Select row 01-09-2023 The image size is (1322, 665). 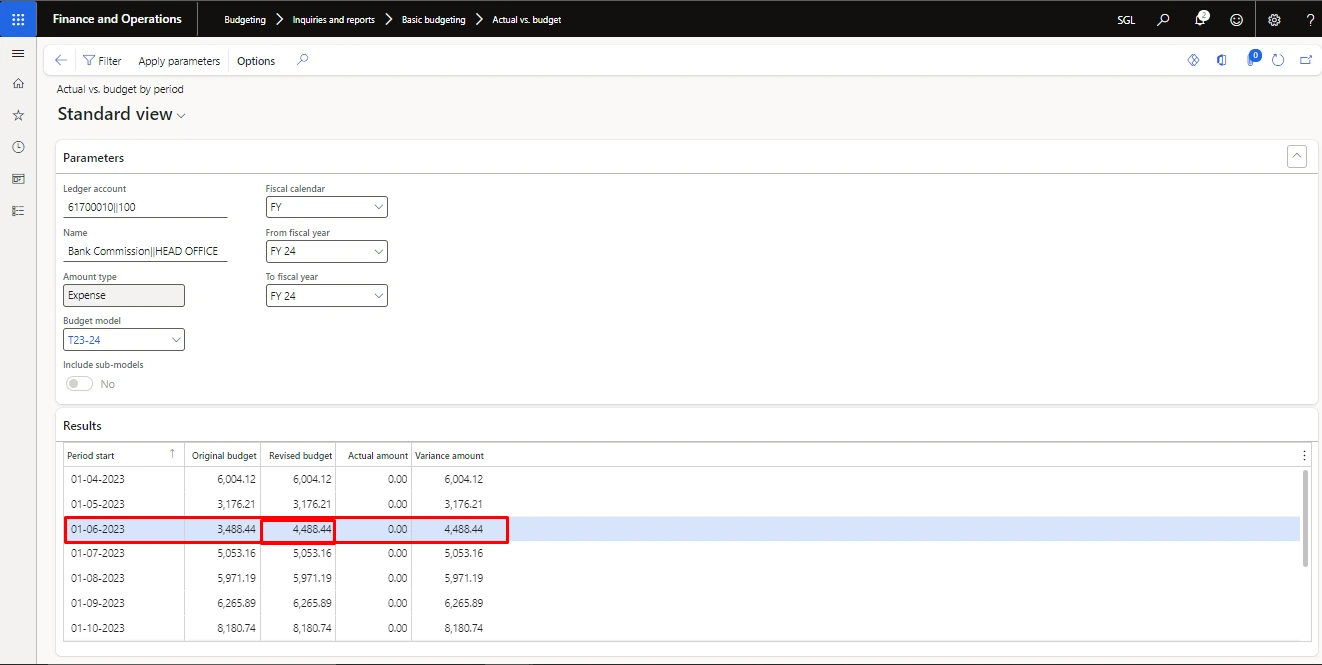681,603
